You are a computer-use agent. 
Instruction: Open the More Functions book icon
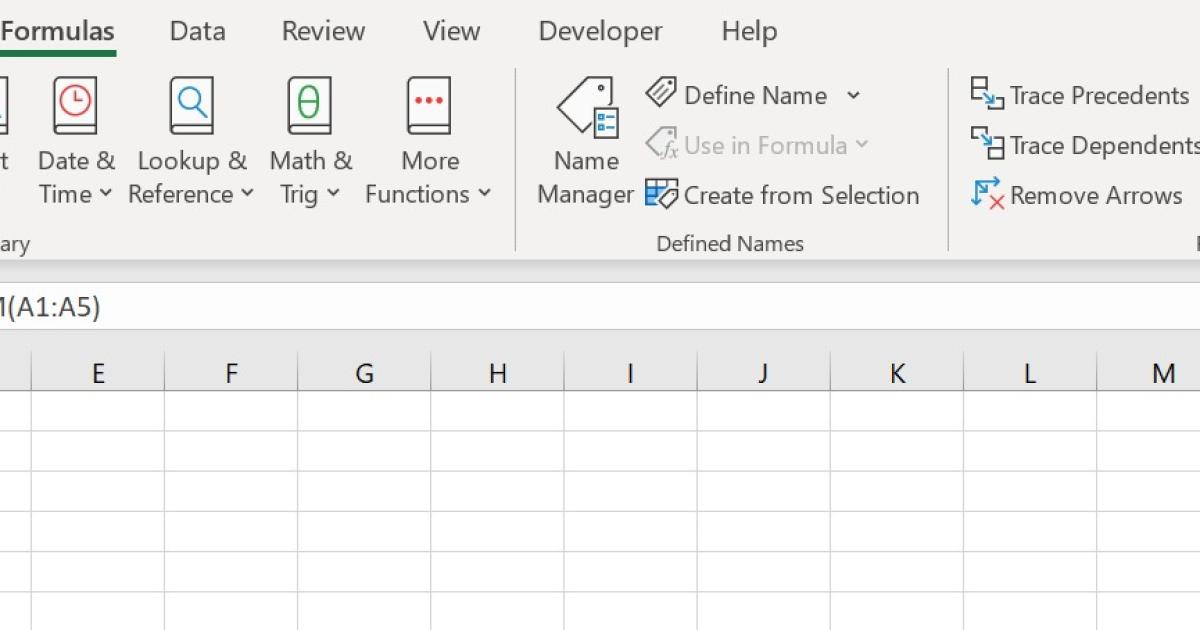(x=429, y=105)
